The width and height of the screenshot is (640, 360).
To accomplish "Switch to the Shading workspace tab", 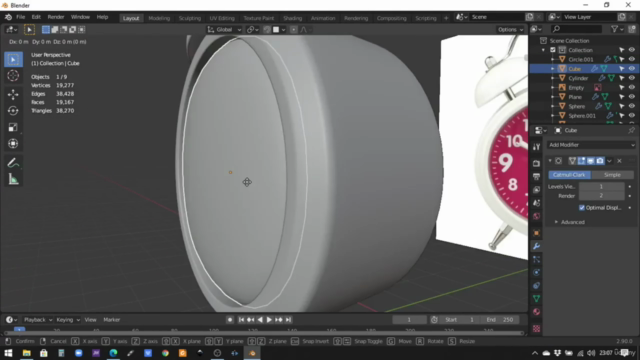I will (293, 18).
